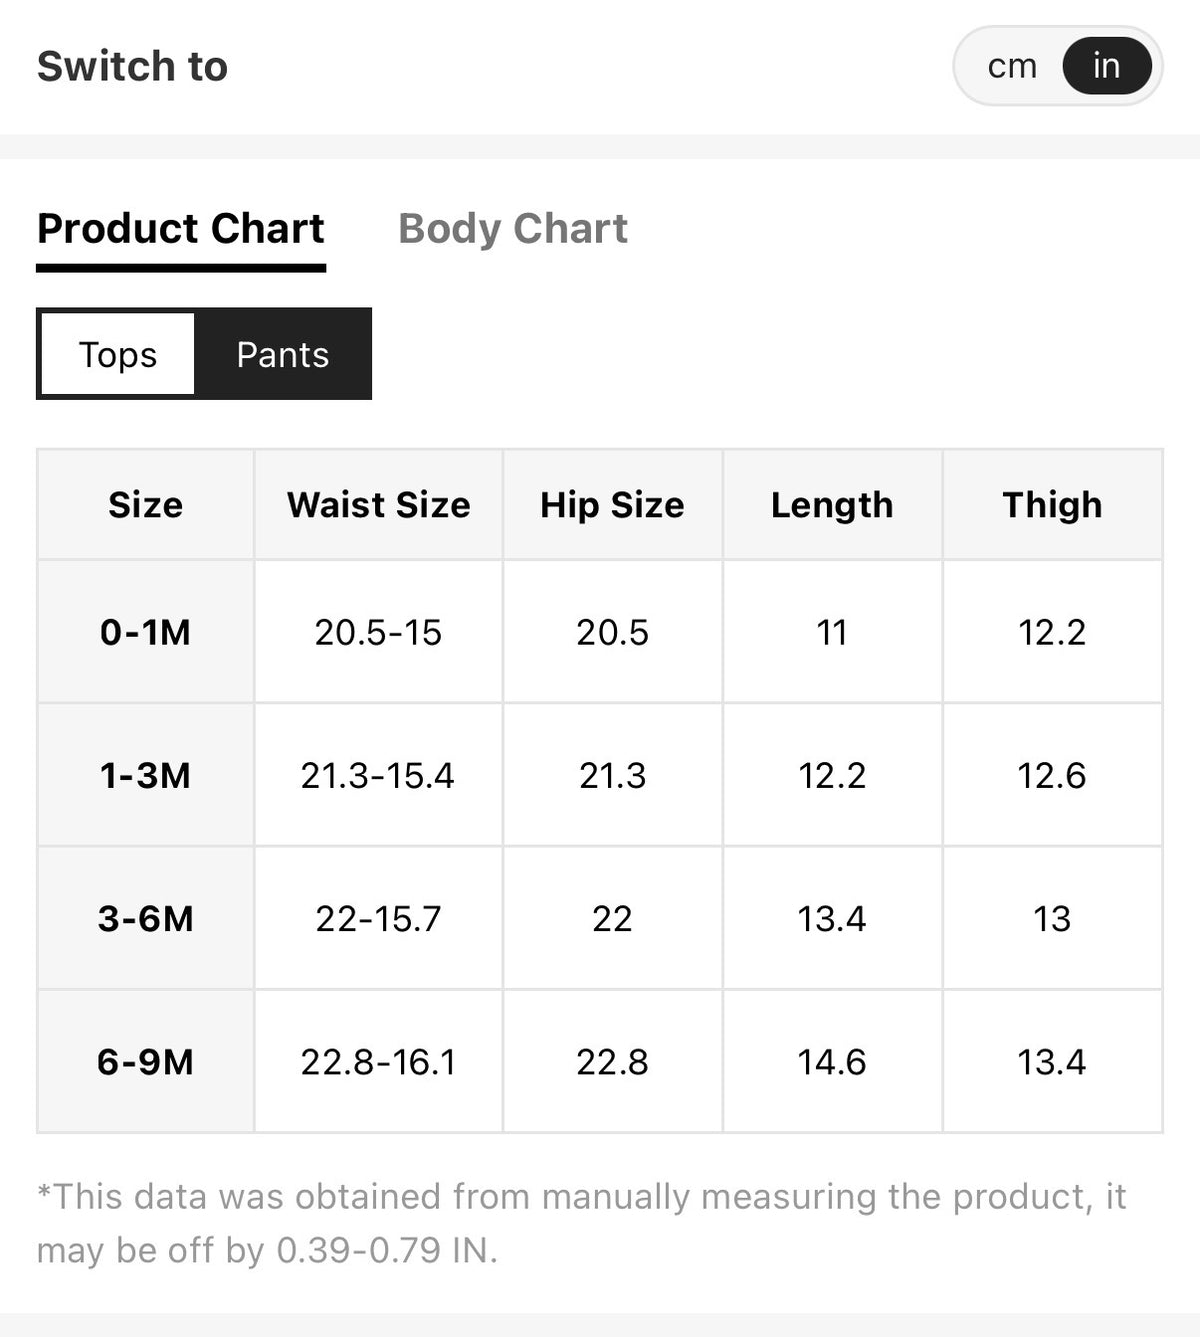Select the 1-3M size row

pyautogui.click(x=600, y=775)
